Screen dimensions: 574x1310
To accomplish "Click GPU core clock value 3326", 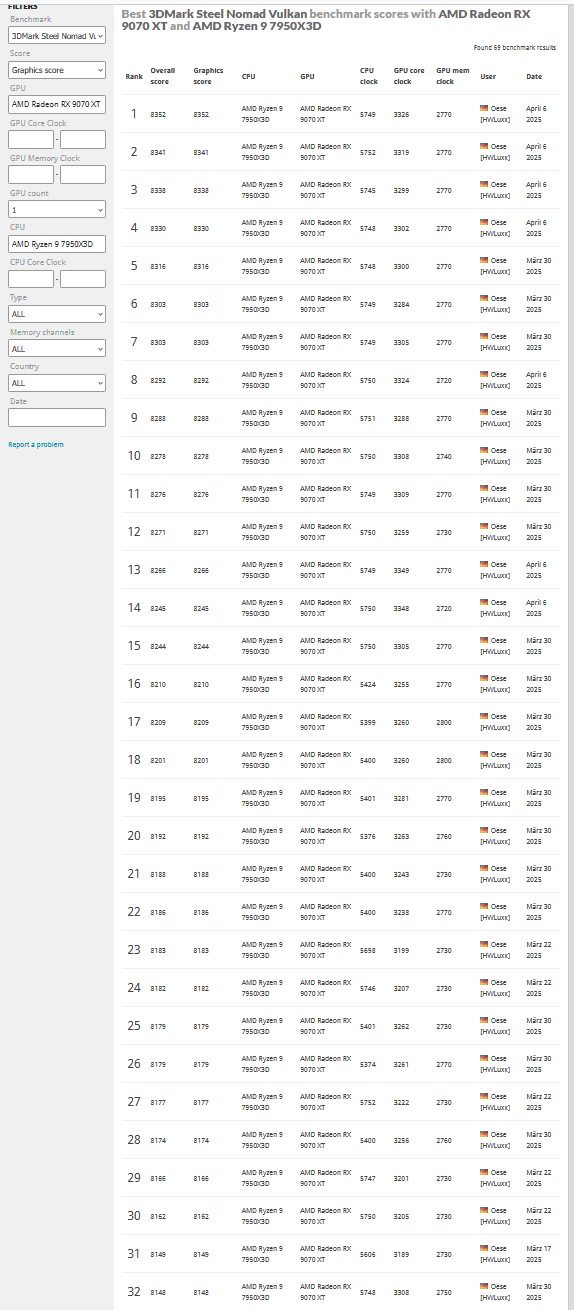I will (402, 114).
